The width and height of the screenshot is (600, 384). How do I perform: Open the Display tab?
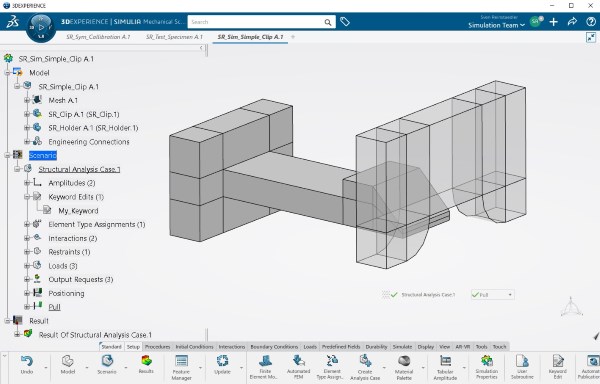coord(426,347)
